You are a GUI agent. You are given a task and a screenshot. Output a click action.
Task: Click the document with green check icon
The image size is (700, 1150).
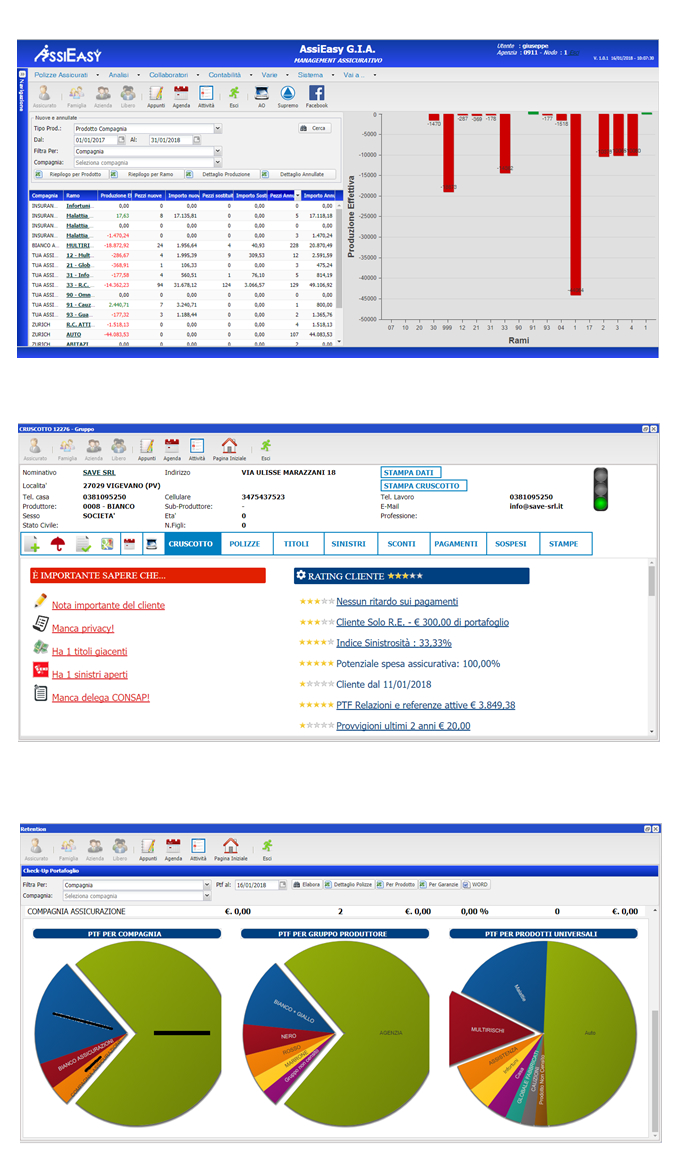pos(83,543)
